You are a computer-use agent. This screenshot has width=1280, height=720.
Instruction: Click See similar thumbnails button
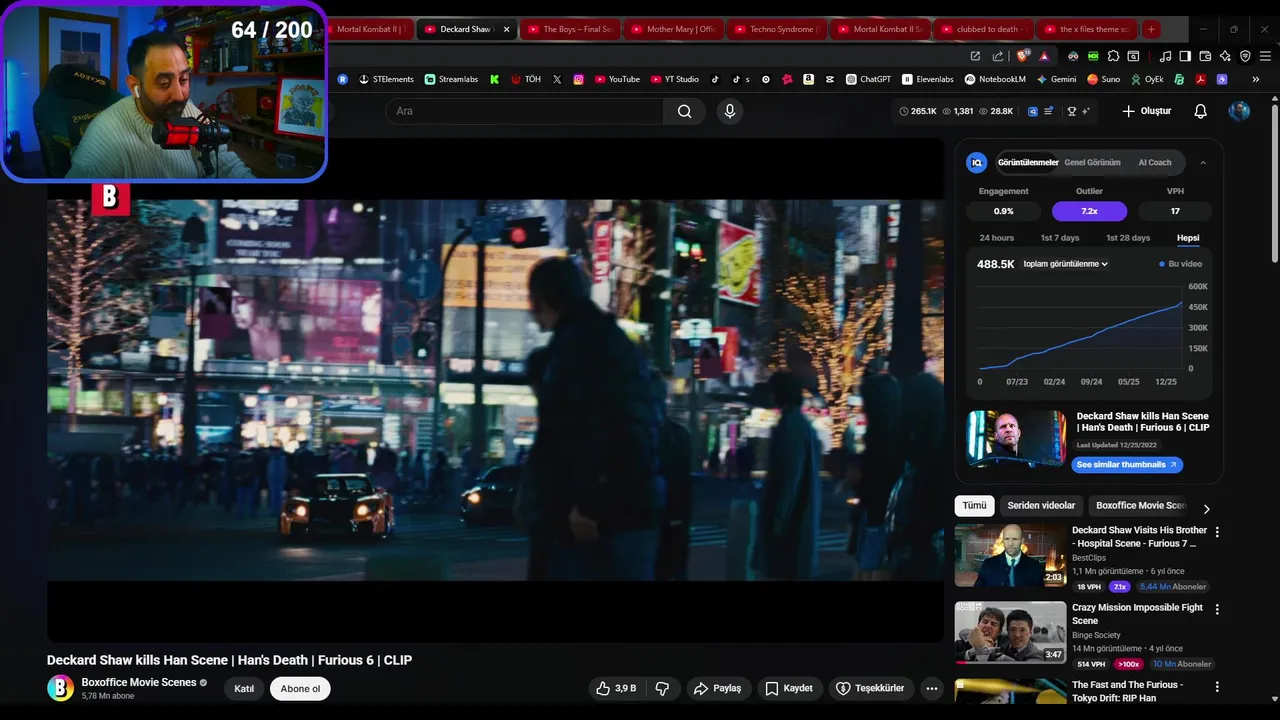tap(1127, 464)
